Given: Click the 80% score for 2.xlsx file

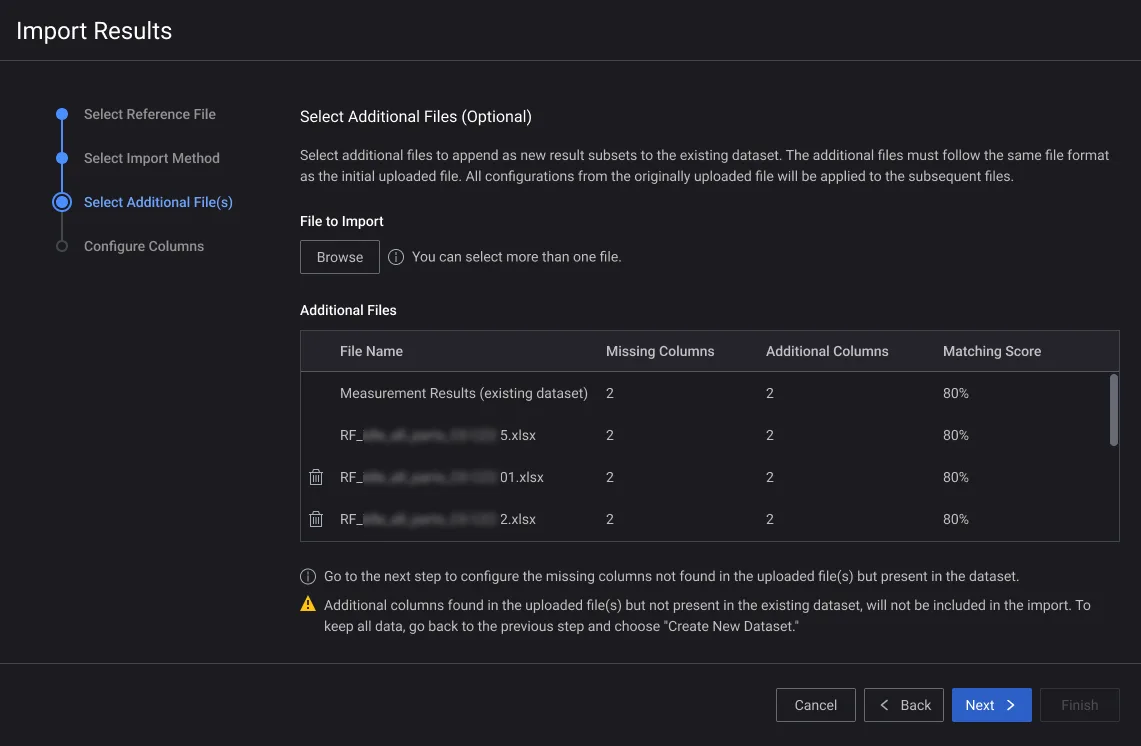Looking at the screenshot, I should (x=955, y=519).
